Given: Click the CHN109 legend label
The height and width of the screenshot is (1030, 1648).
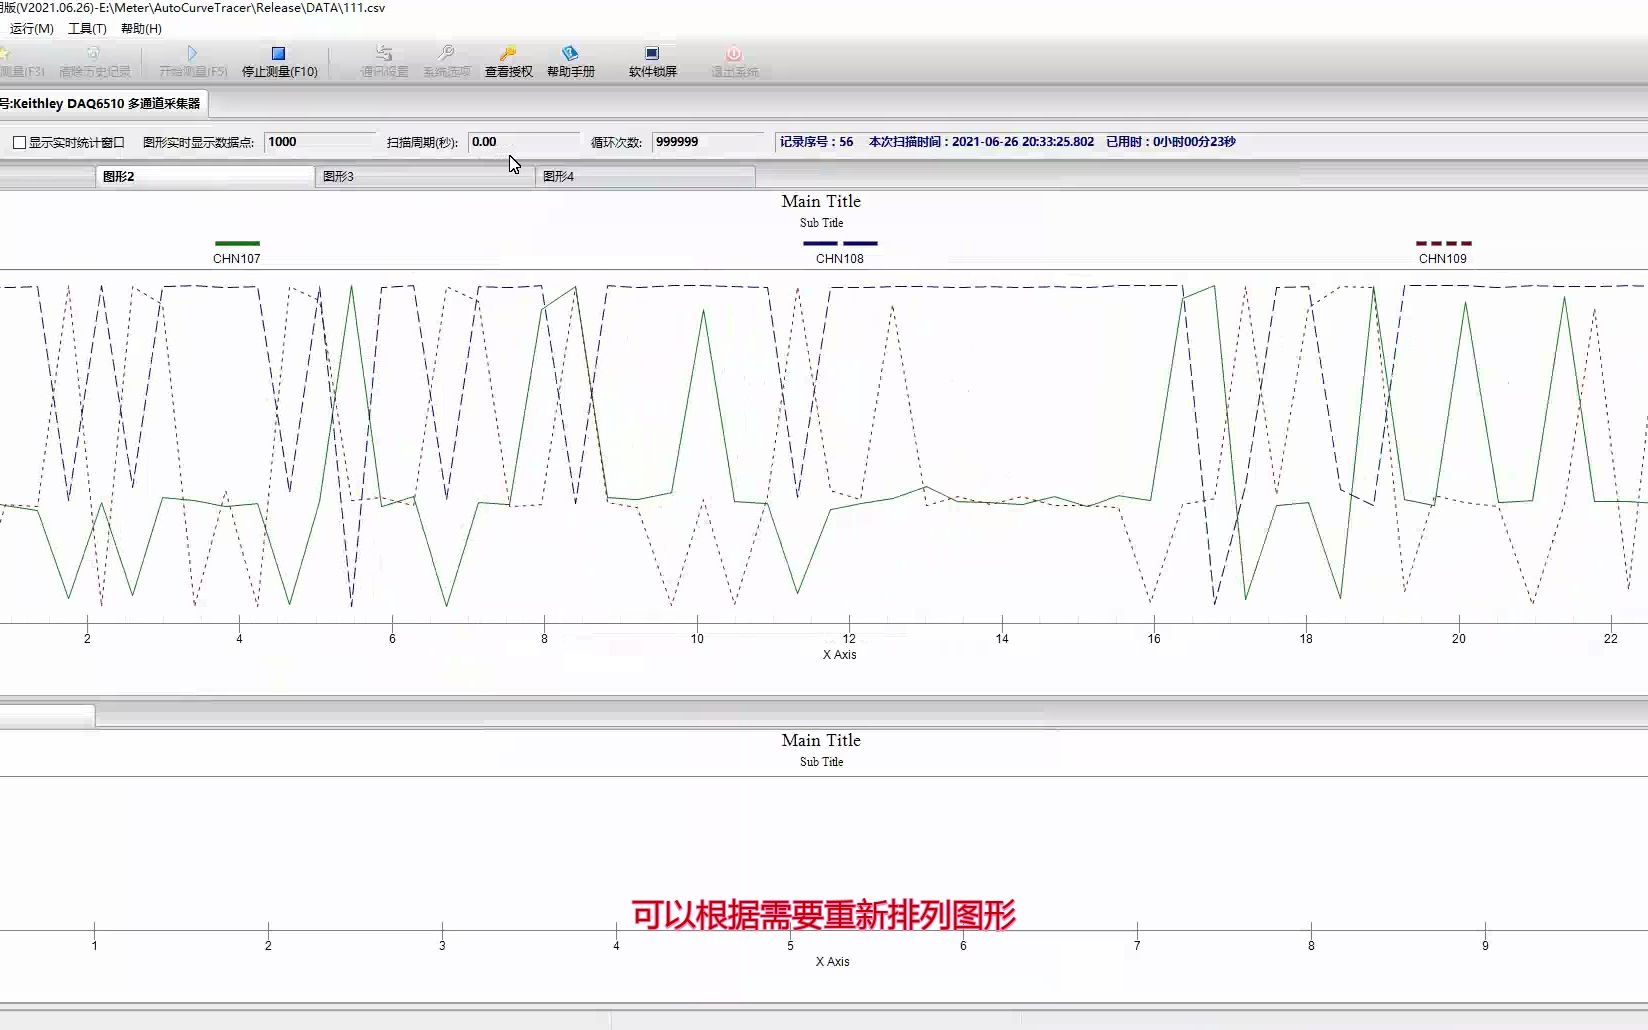Looking at the screenshot, I should click(1443, 259).
